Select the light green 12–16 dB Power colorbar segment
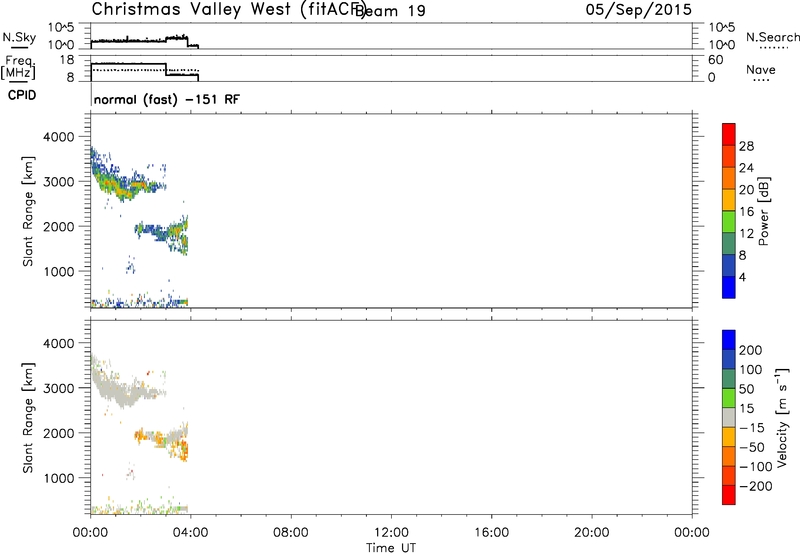Screen dimensions: 800x554 729,221
